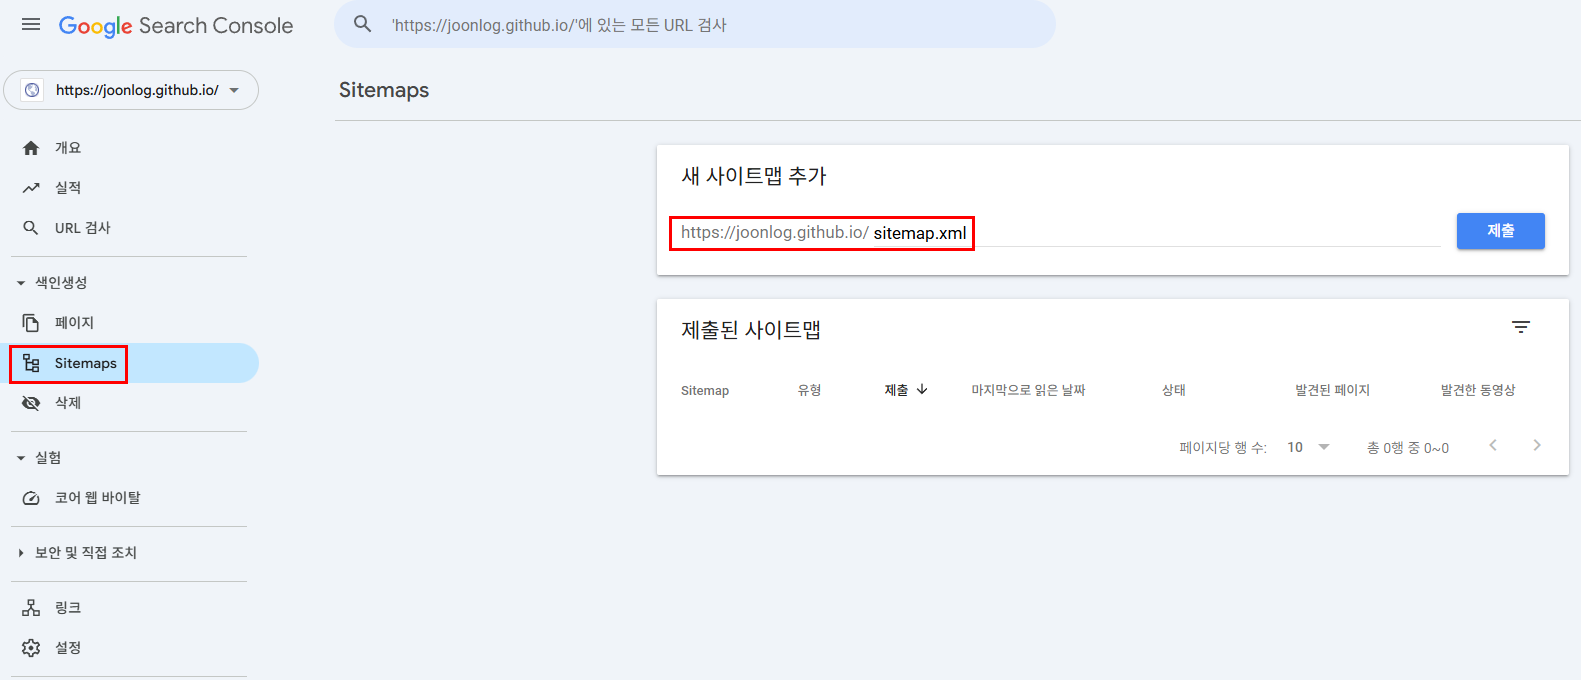The height and width of the screenshot is (680, 1581).
Task: Click the 발견한 동영상 column header
Action: [x=1478, y=390]
